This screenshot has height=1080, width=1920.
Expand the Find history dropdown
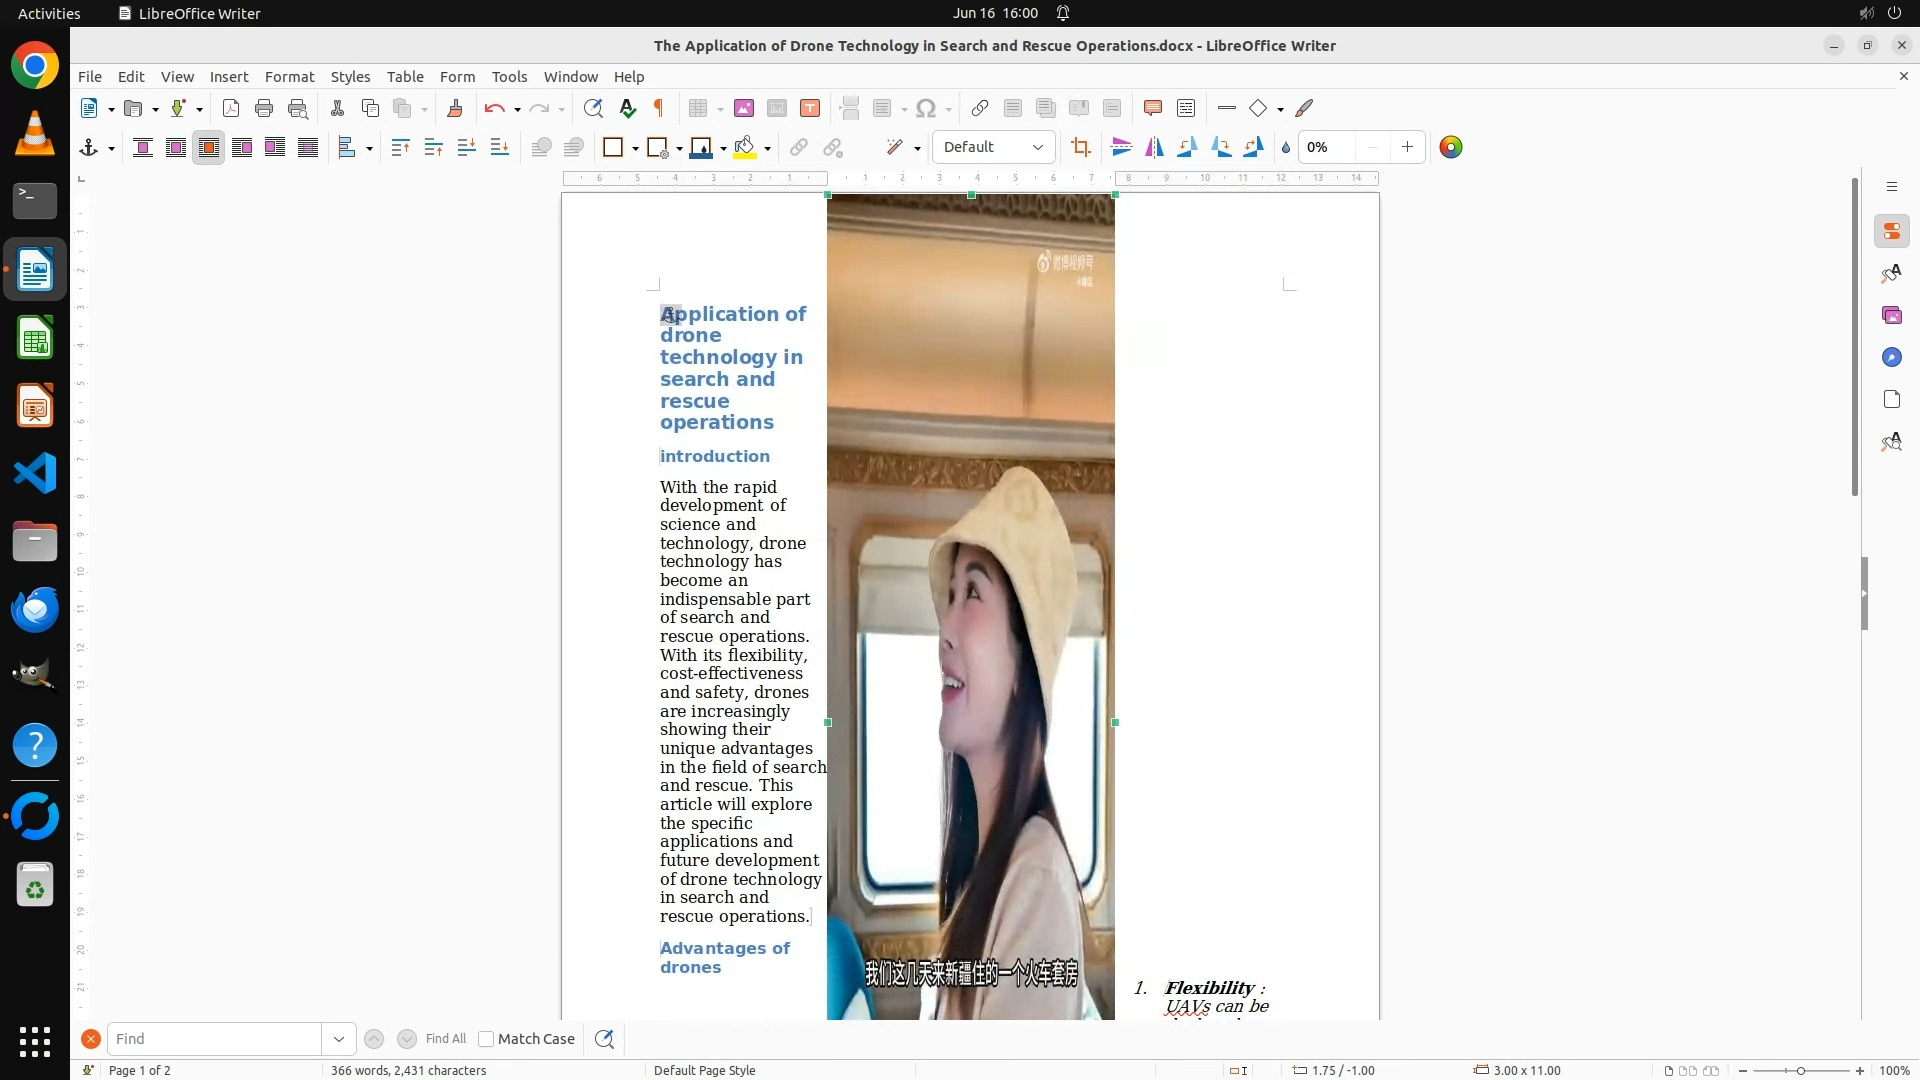coord(338,1039)
